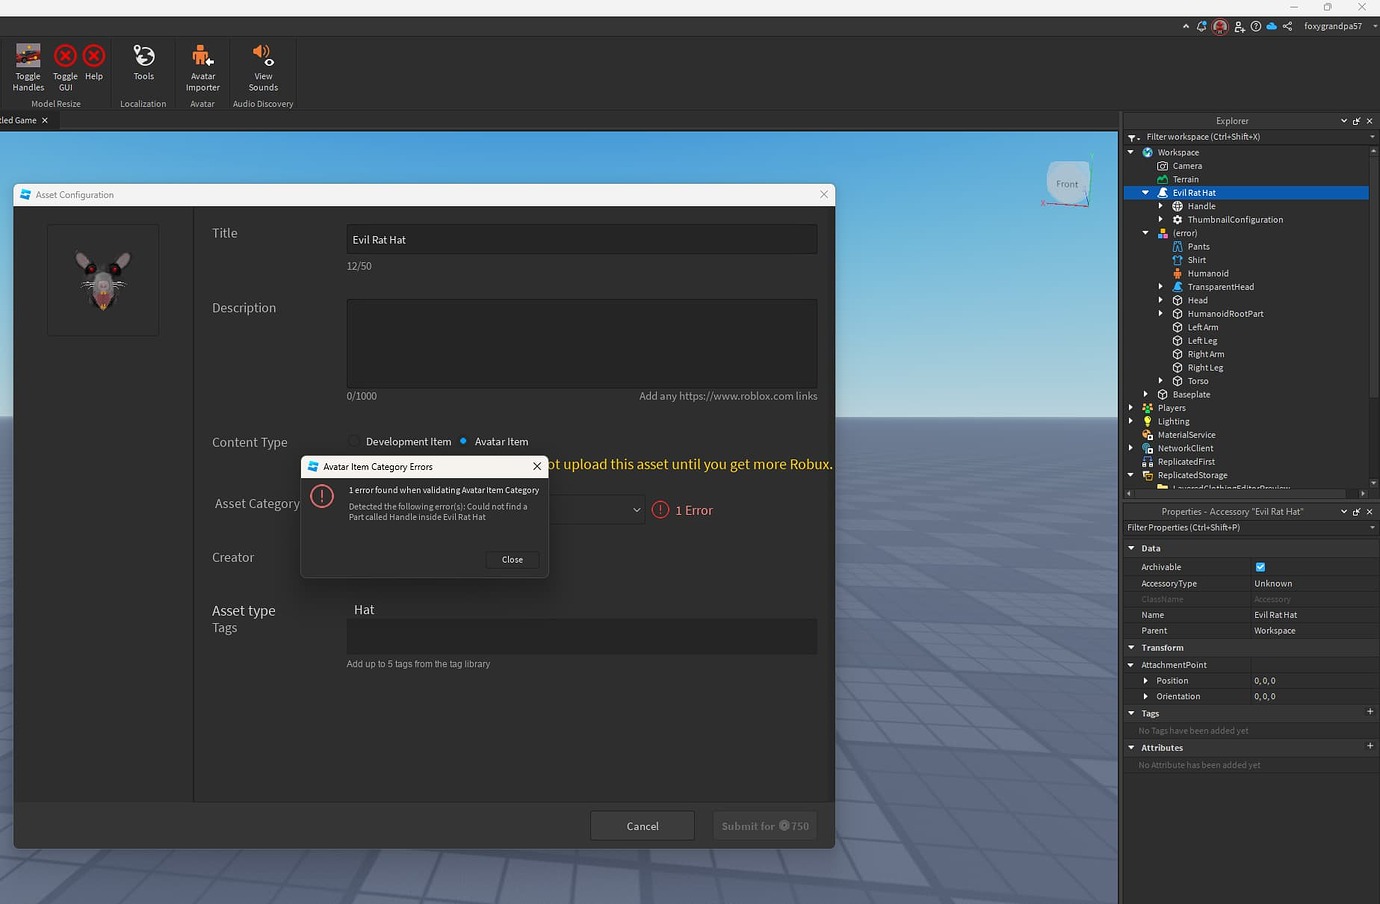Collapse the ribbon with the up chevron
Image resolution: width=1380 pixels, height=904 pixels.
1186,27
